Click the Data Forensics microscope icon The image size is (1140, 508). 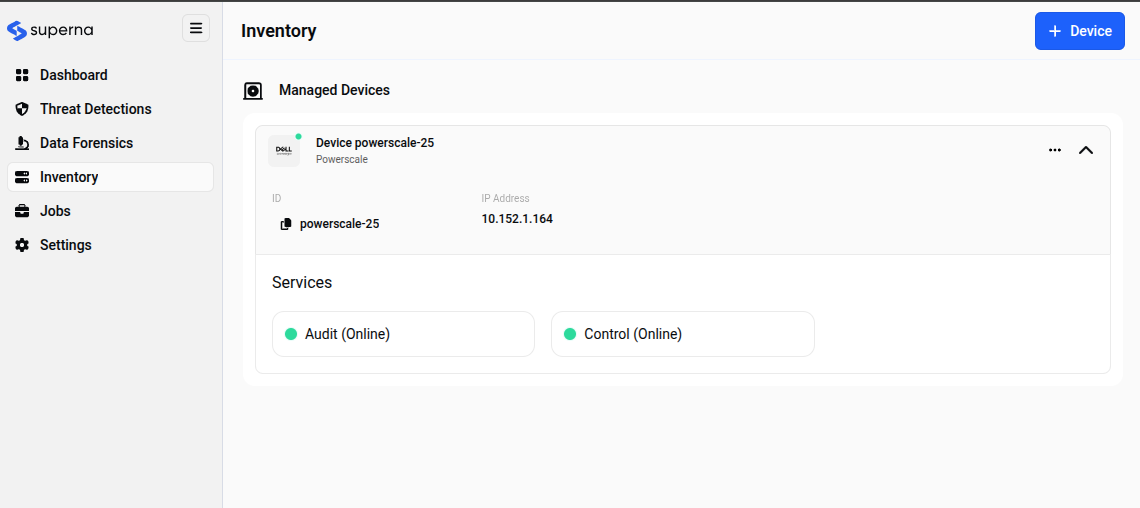(x=22, y=143)
